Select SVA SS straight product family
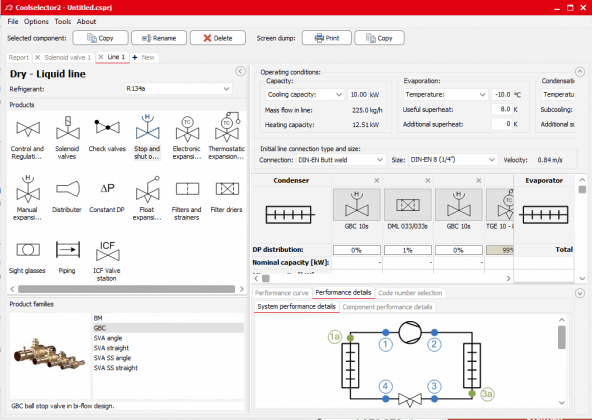592x420 pixels. pyautogui.click(x=168, y=368)
